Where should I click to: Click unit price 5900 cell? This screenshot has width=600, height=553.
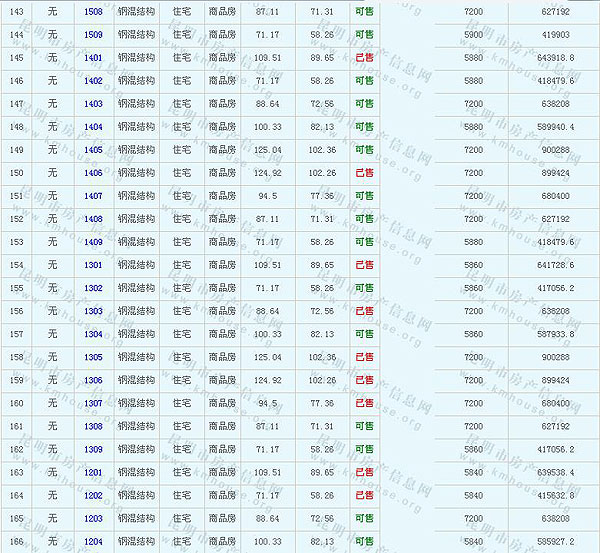pyautogui.click(x=473, y=34)
